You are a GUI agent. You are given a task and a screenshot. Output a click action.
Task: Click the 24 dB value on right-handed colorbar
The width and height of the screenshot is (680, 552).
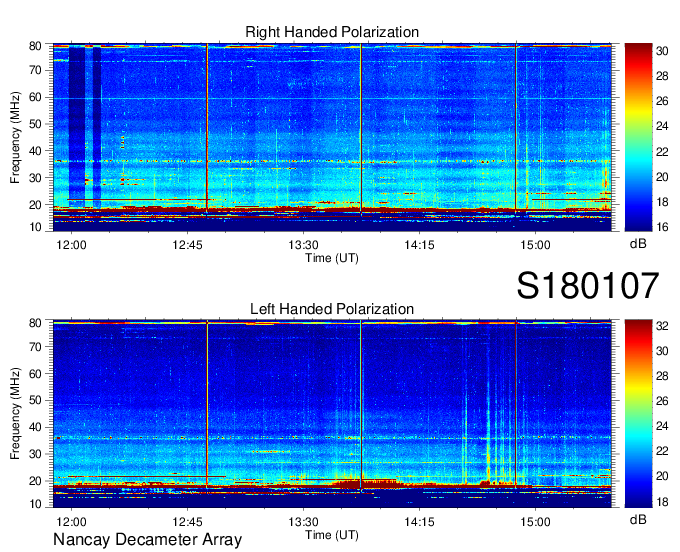click(662, 126)
